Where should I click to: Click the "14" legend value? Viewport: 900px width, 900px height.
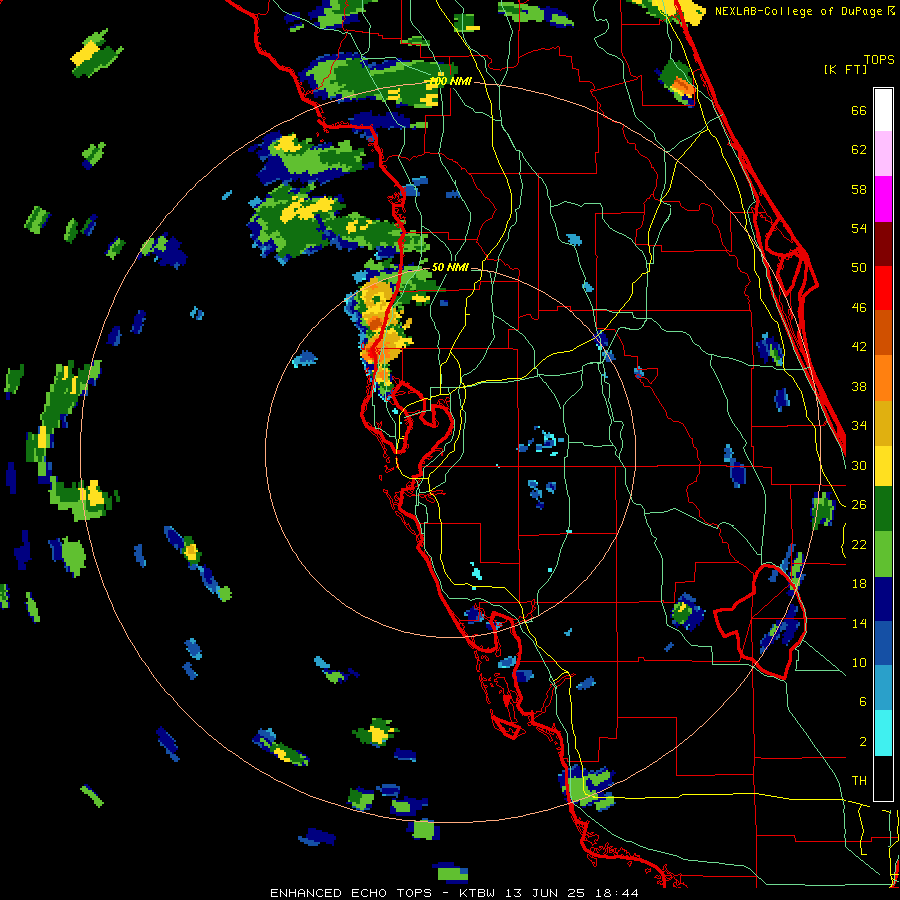point(859,623)
